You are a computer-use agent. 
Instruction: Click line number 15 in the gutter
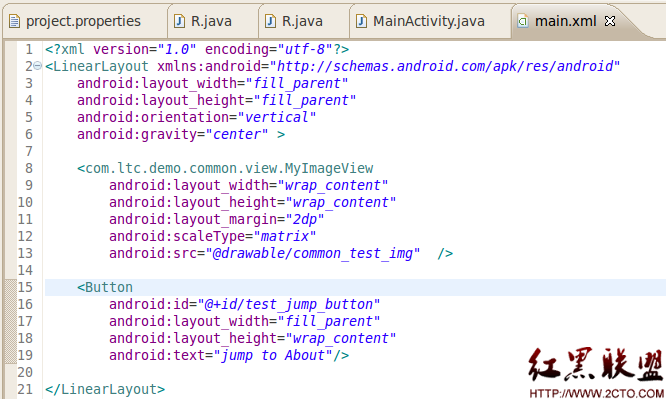pyautogui.click(x=25, y=287)
